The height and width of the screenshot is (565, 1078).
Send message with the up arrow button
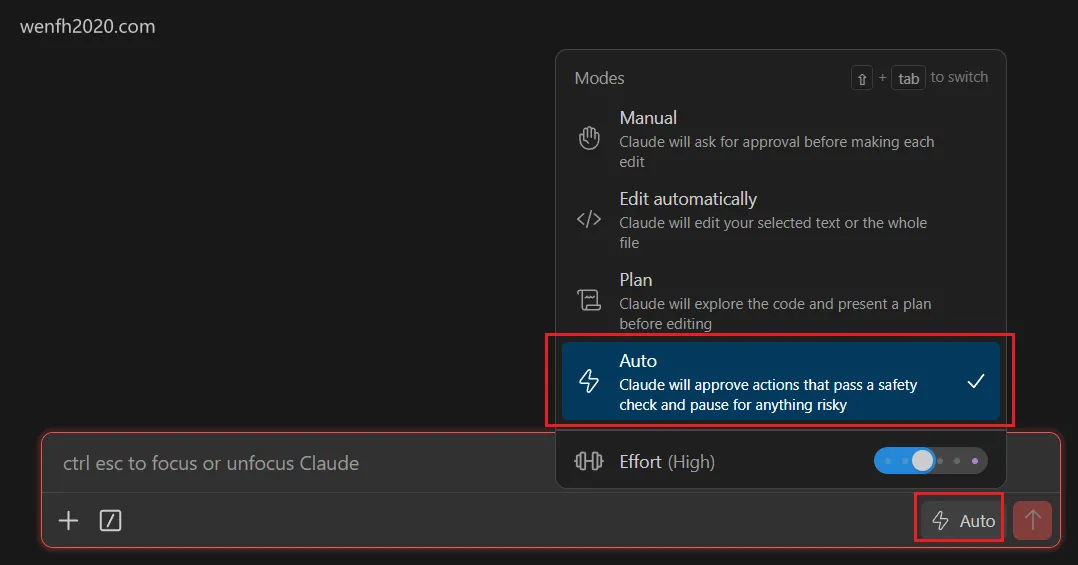click(x=1032, y=520)
